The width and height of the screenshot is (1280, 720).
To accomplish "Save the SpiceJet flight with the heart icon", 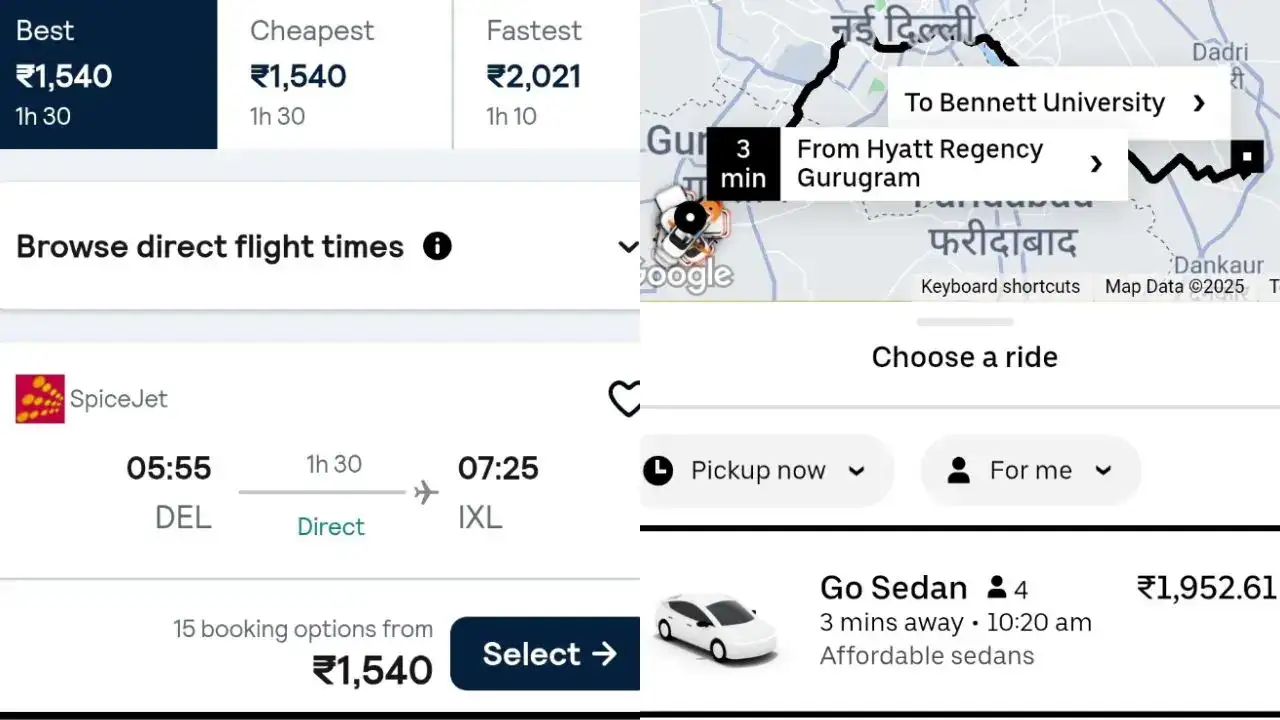I will (624, 399).
